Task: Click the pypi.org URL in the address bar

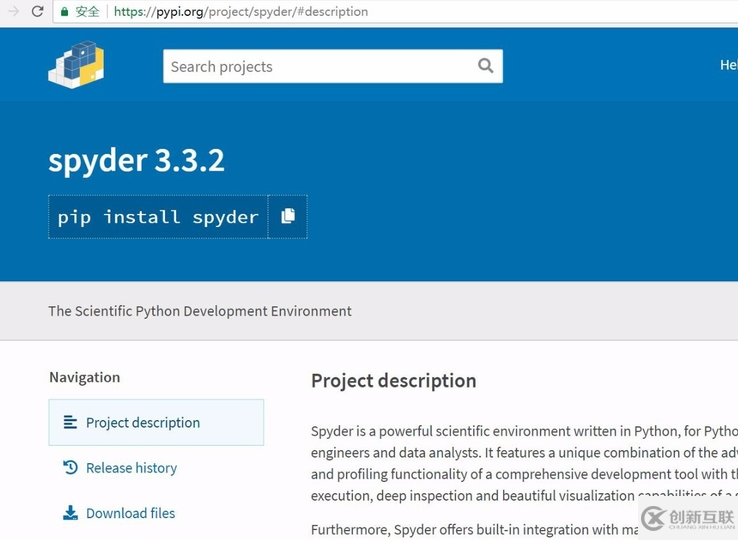Action: (241, 11)
